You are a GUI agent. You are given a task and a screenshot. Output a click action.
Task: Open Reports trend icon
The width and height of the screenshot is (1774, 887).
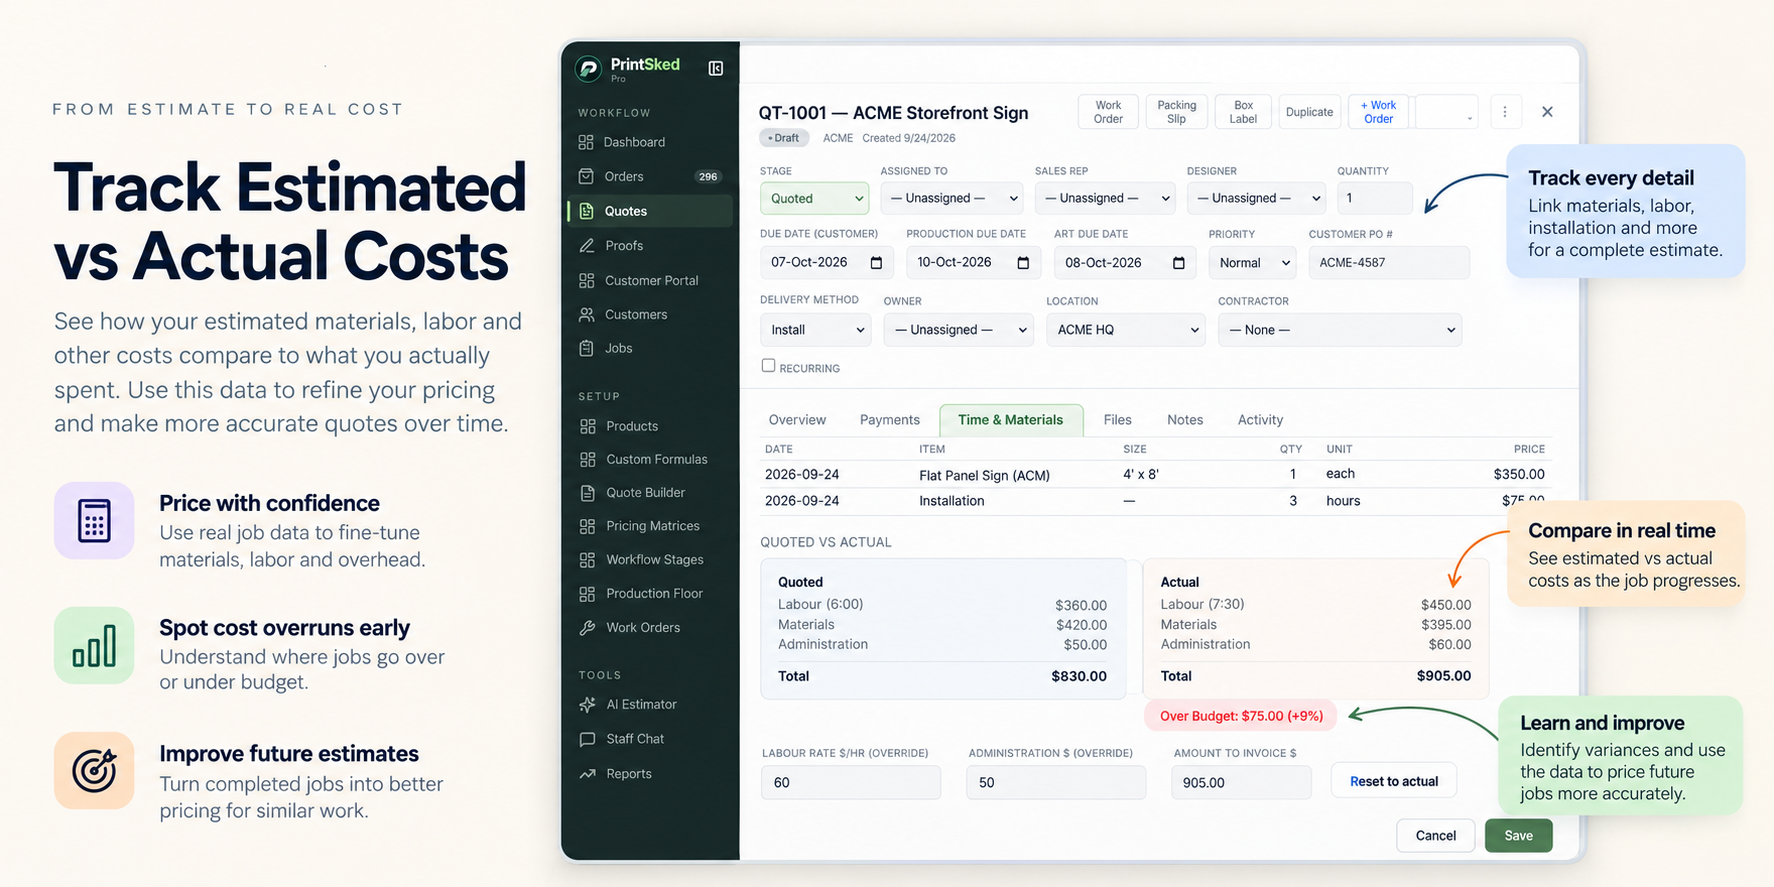(587, 774)
